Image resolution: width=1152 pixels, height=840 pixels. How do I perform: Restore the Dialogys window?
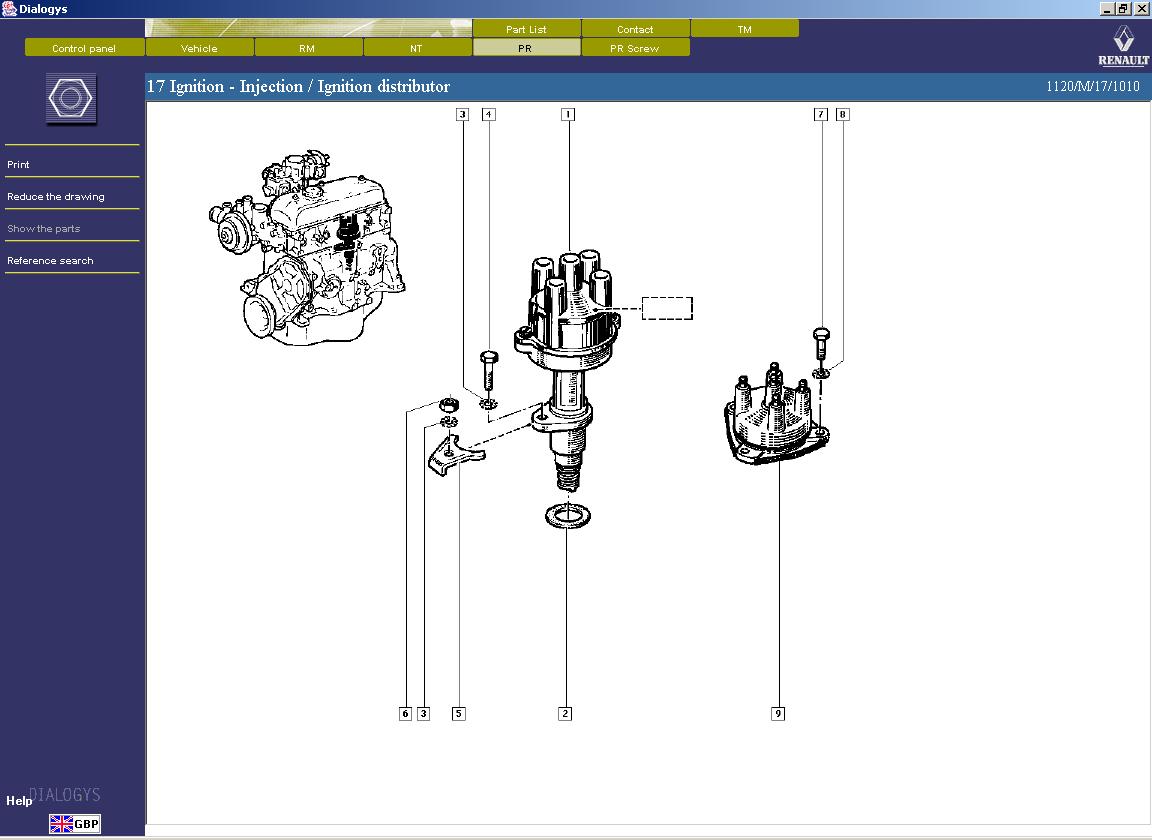tap(1123, 9)
